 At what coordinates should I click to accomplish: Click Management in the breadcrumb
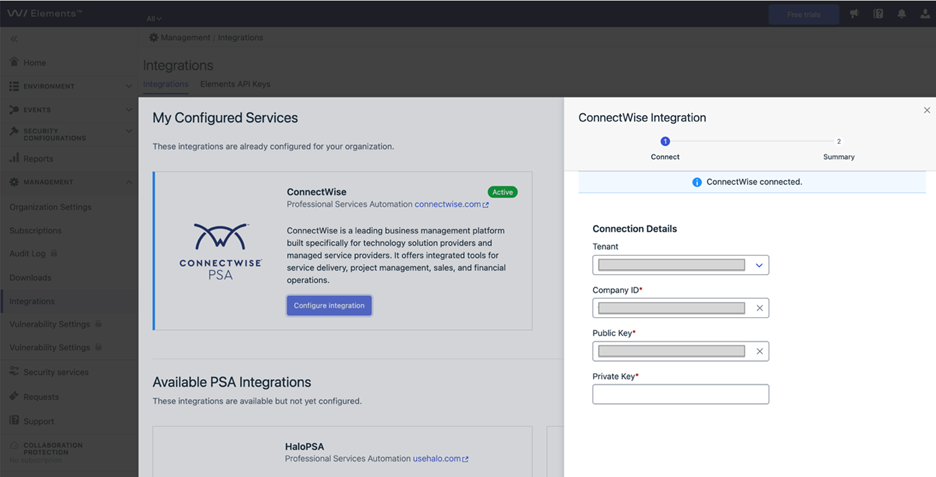coord(186,38)
